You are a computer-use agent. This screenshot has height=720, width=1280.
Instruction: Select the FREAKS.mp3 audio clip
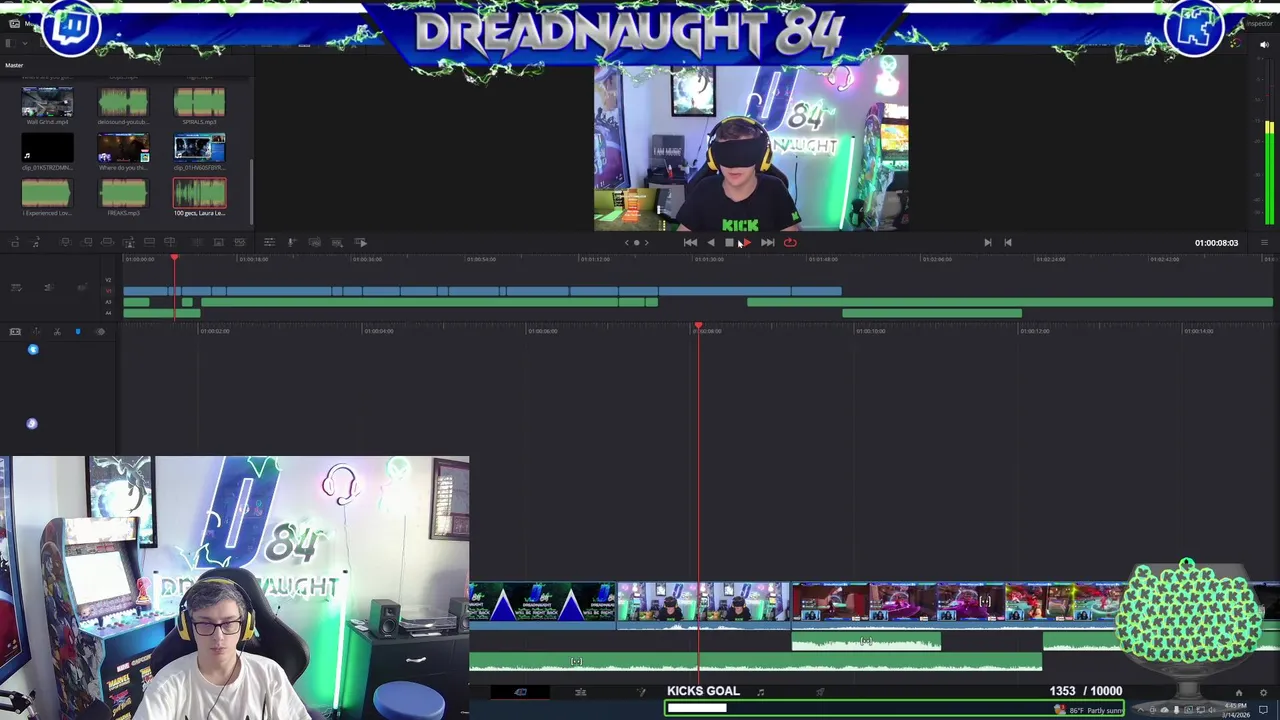tap(123, 193)
